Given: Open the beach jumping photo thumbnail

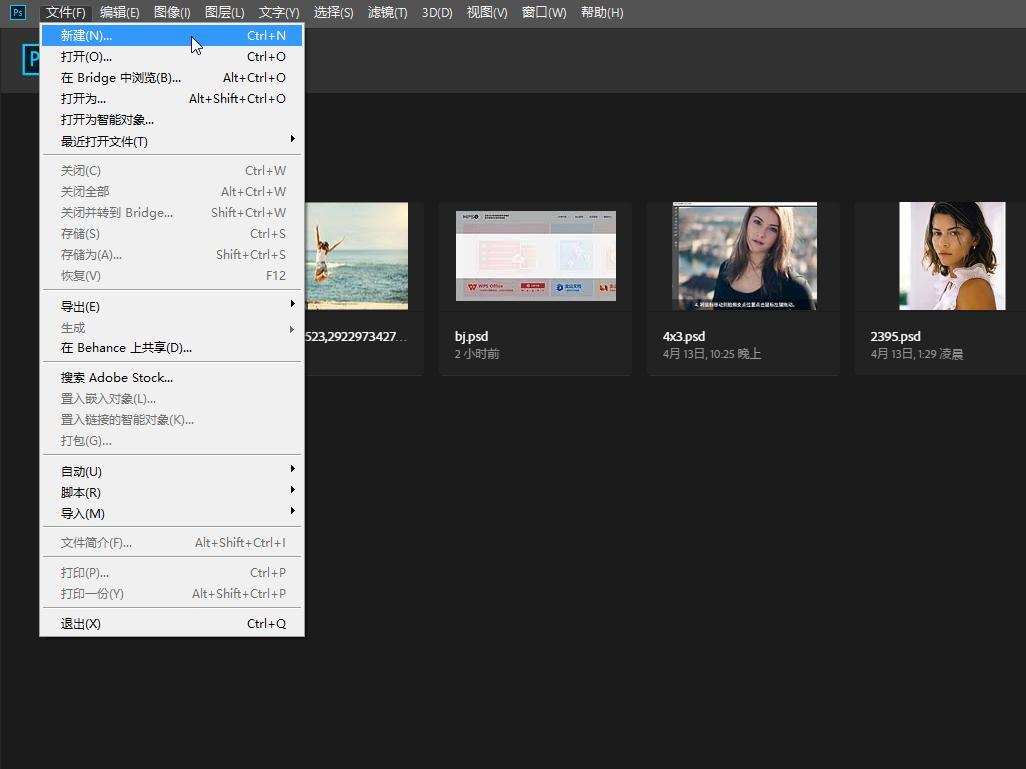Looking at the screenshot, I should pos(356,256).
